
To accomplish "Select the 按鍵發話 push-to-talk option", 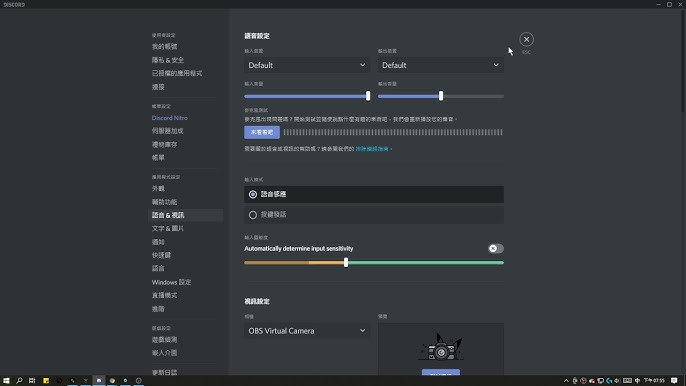I will [x=374, y=215].
